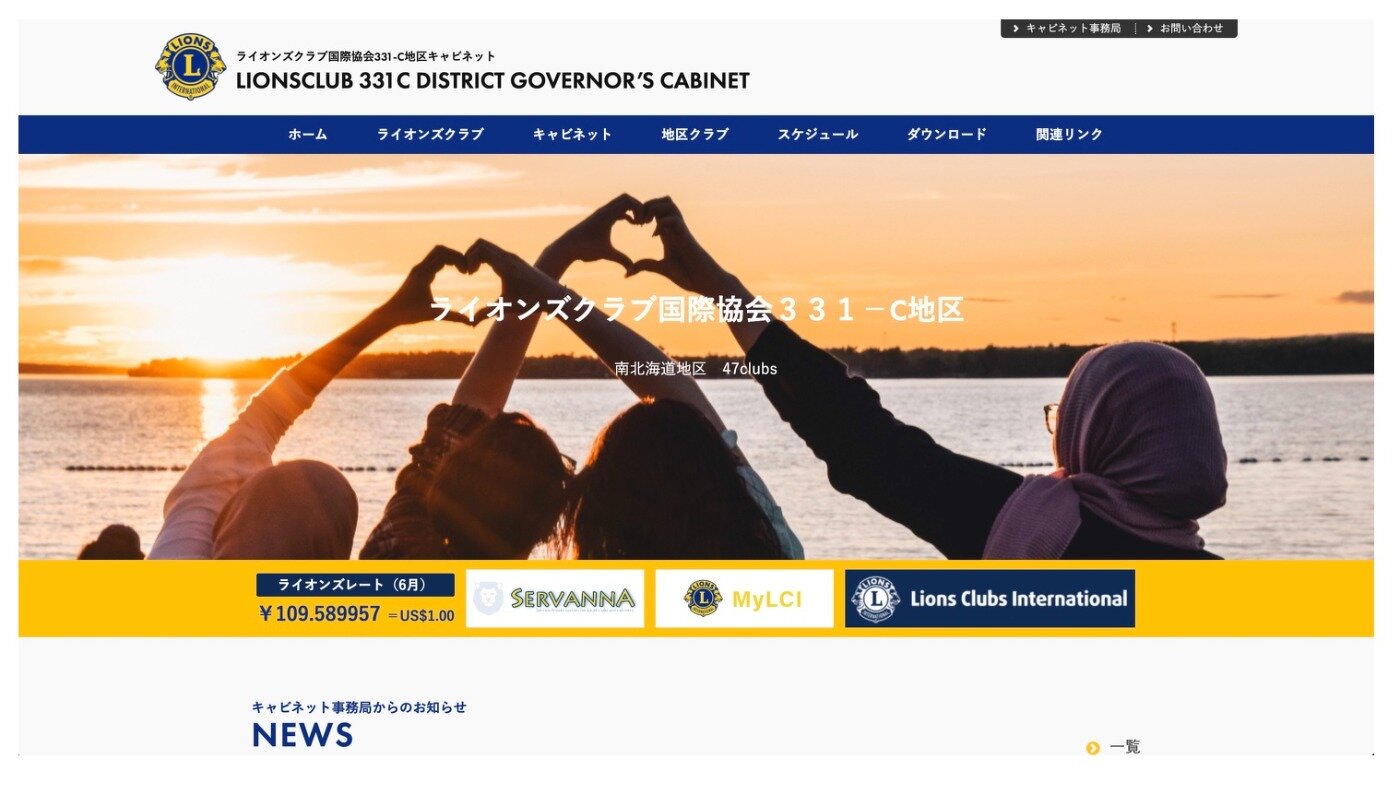
Task: Open the キャビネット事務局 top link
Action: [1073, 29]
